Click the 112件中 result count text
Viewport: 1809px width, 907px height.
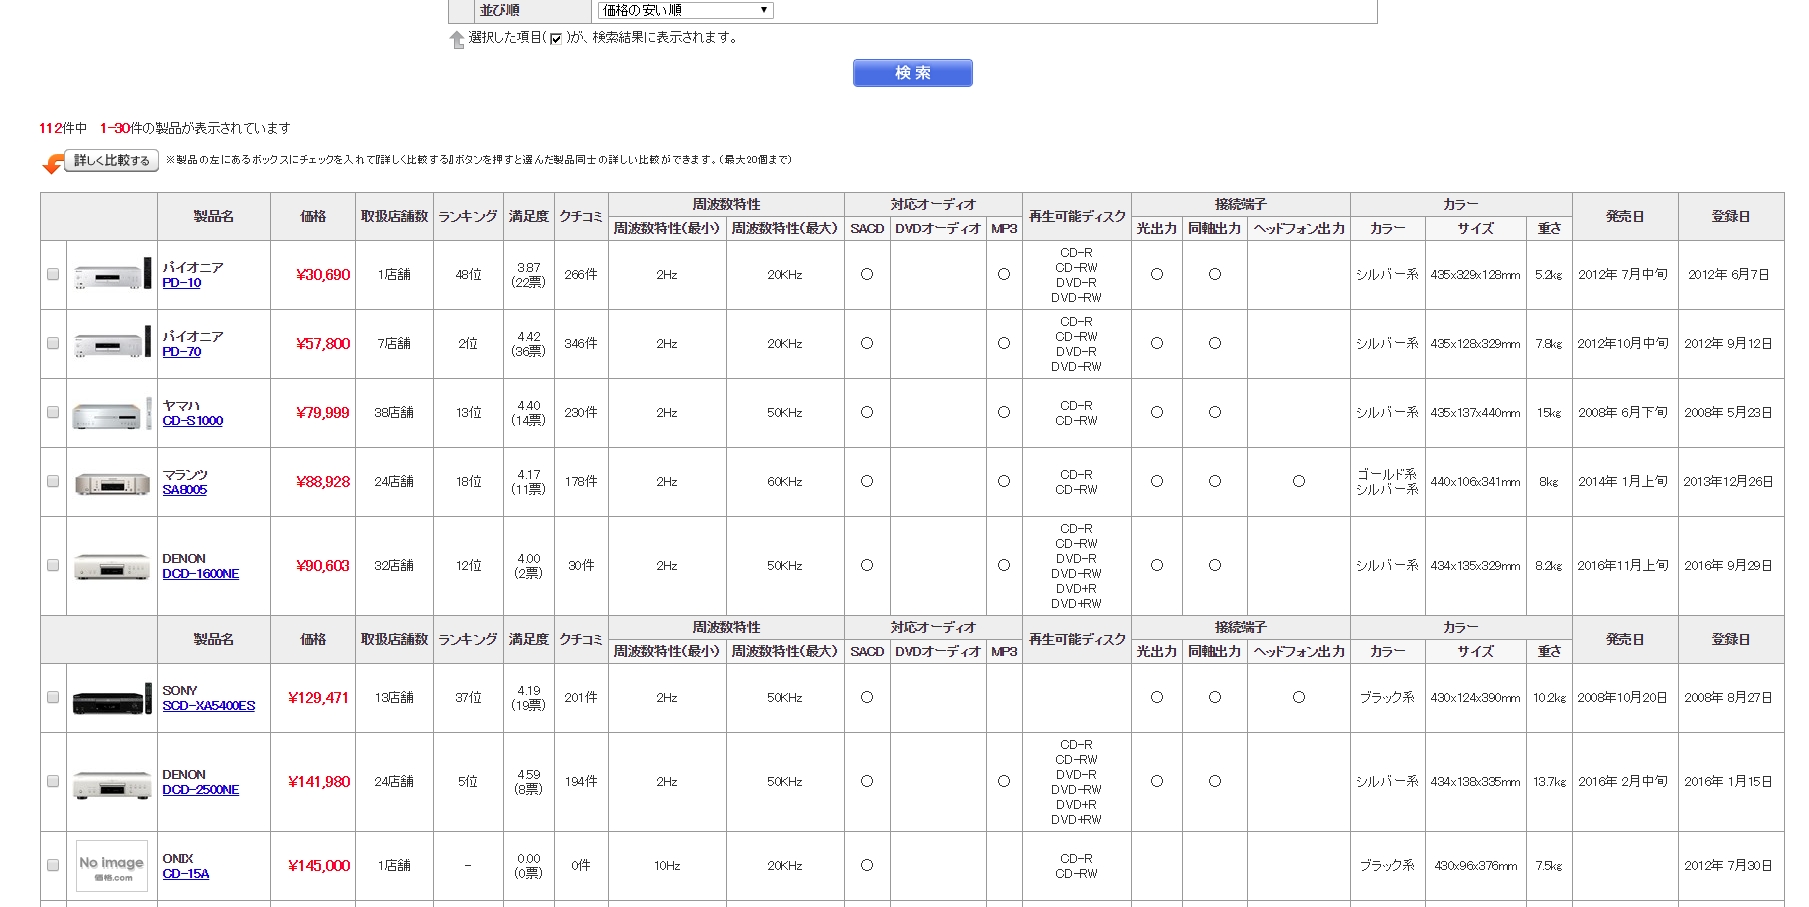tap(63, 128)
